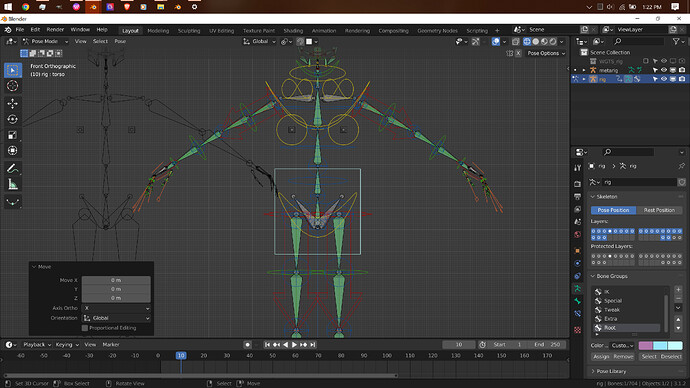Switch to the Animation workspace tab
Screen dimensions: 690x388
(x=323, y=31)
